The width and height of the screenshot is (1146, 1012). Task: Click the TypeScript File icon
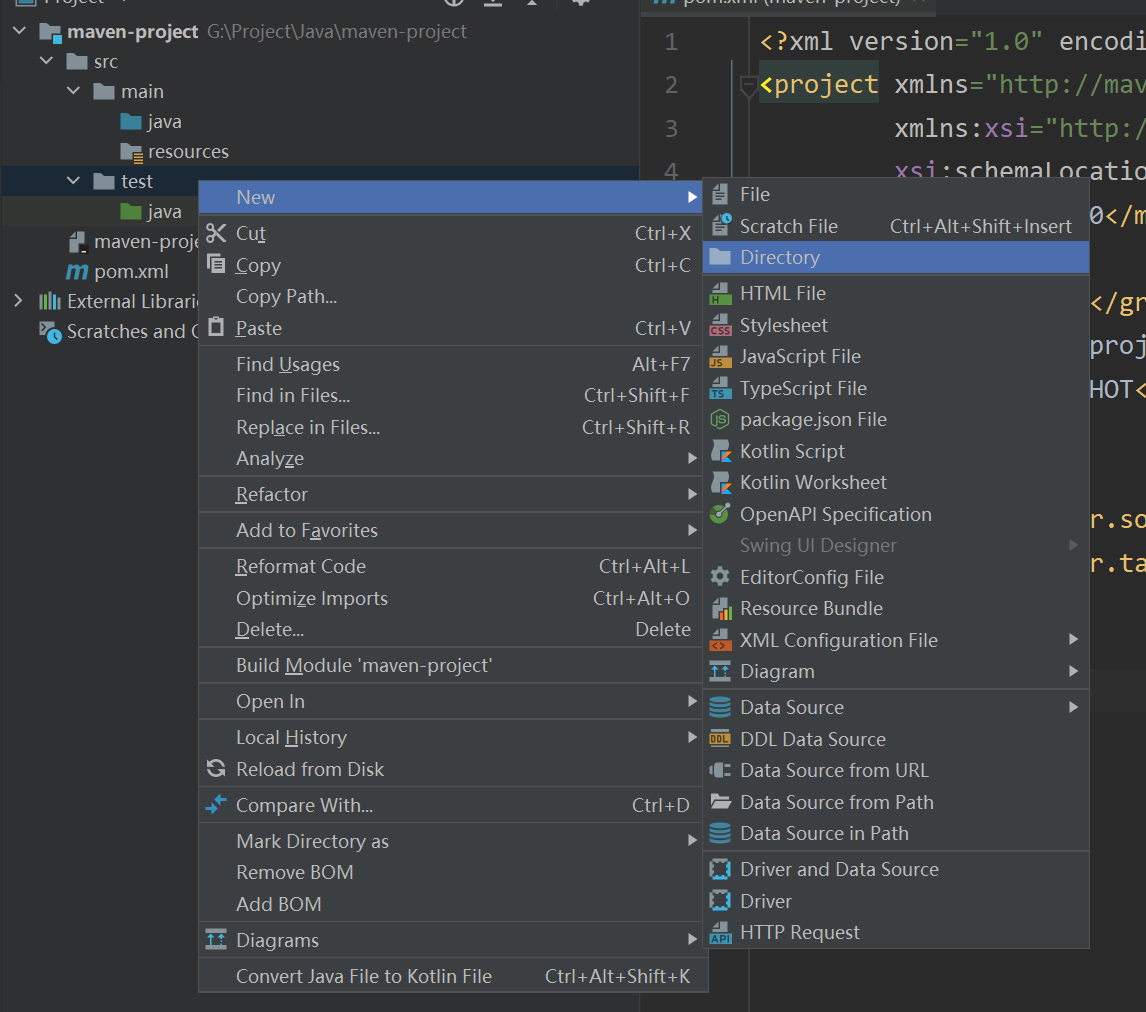720,388
